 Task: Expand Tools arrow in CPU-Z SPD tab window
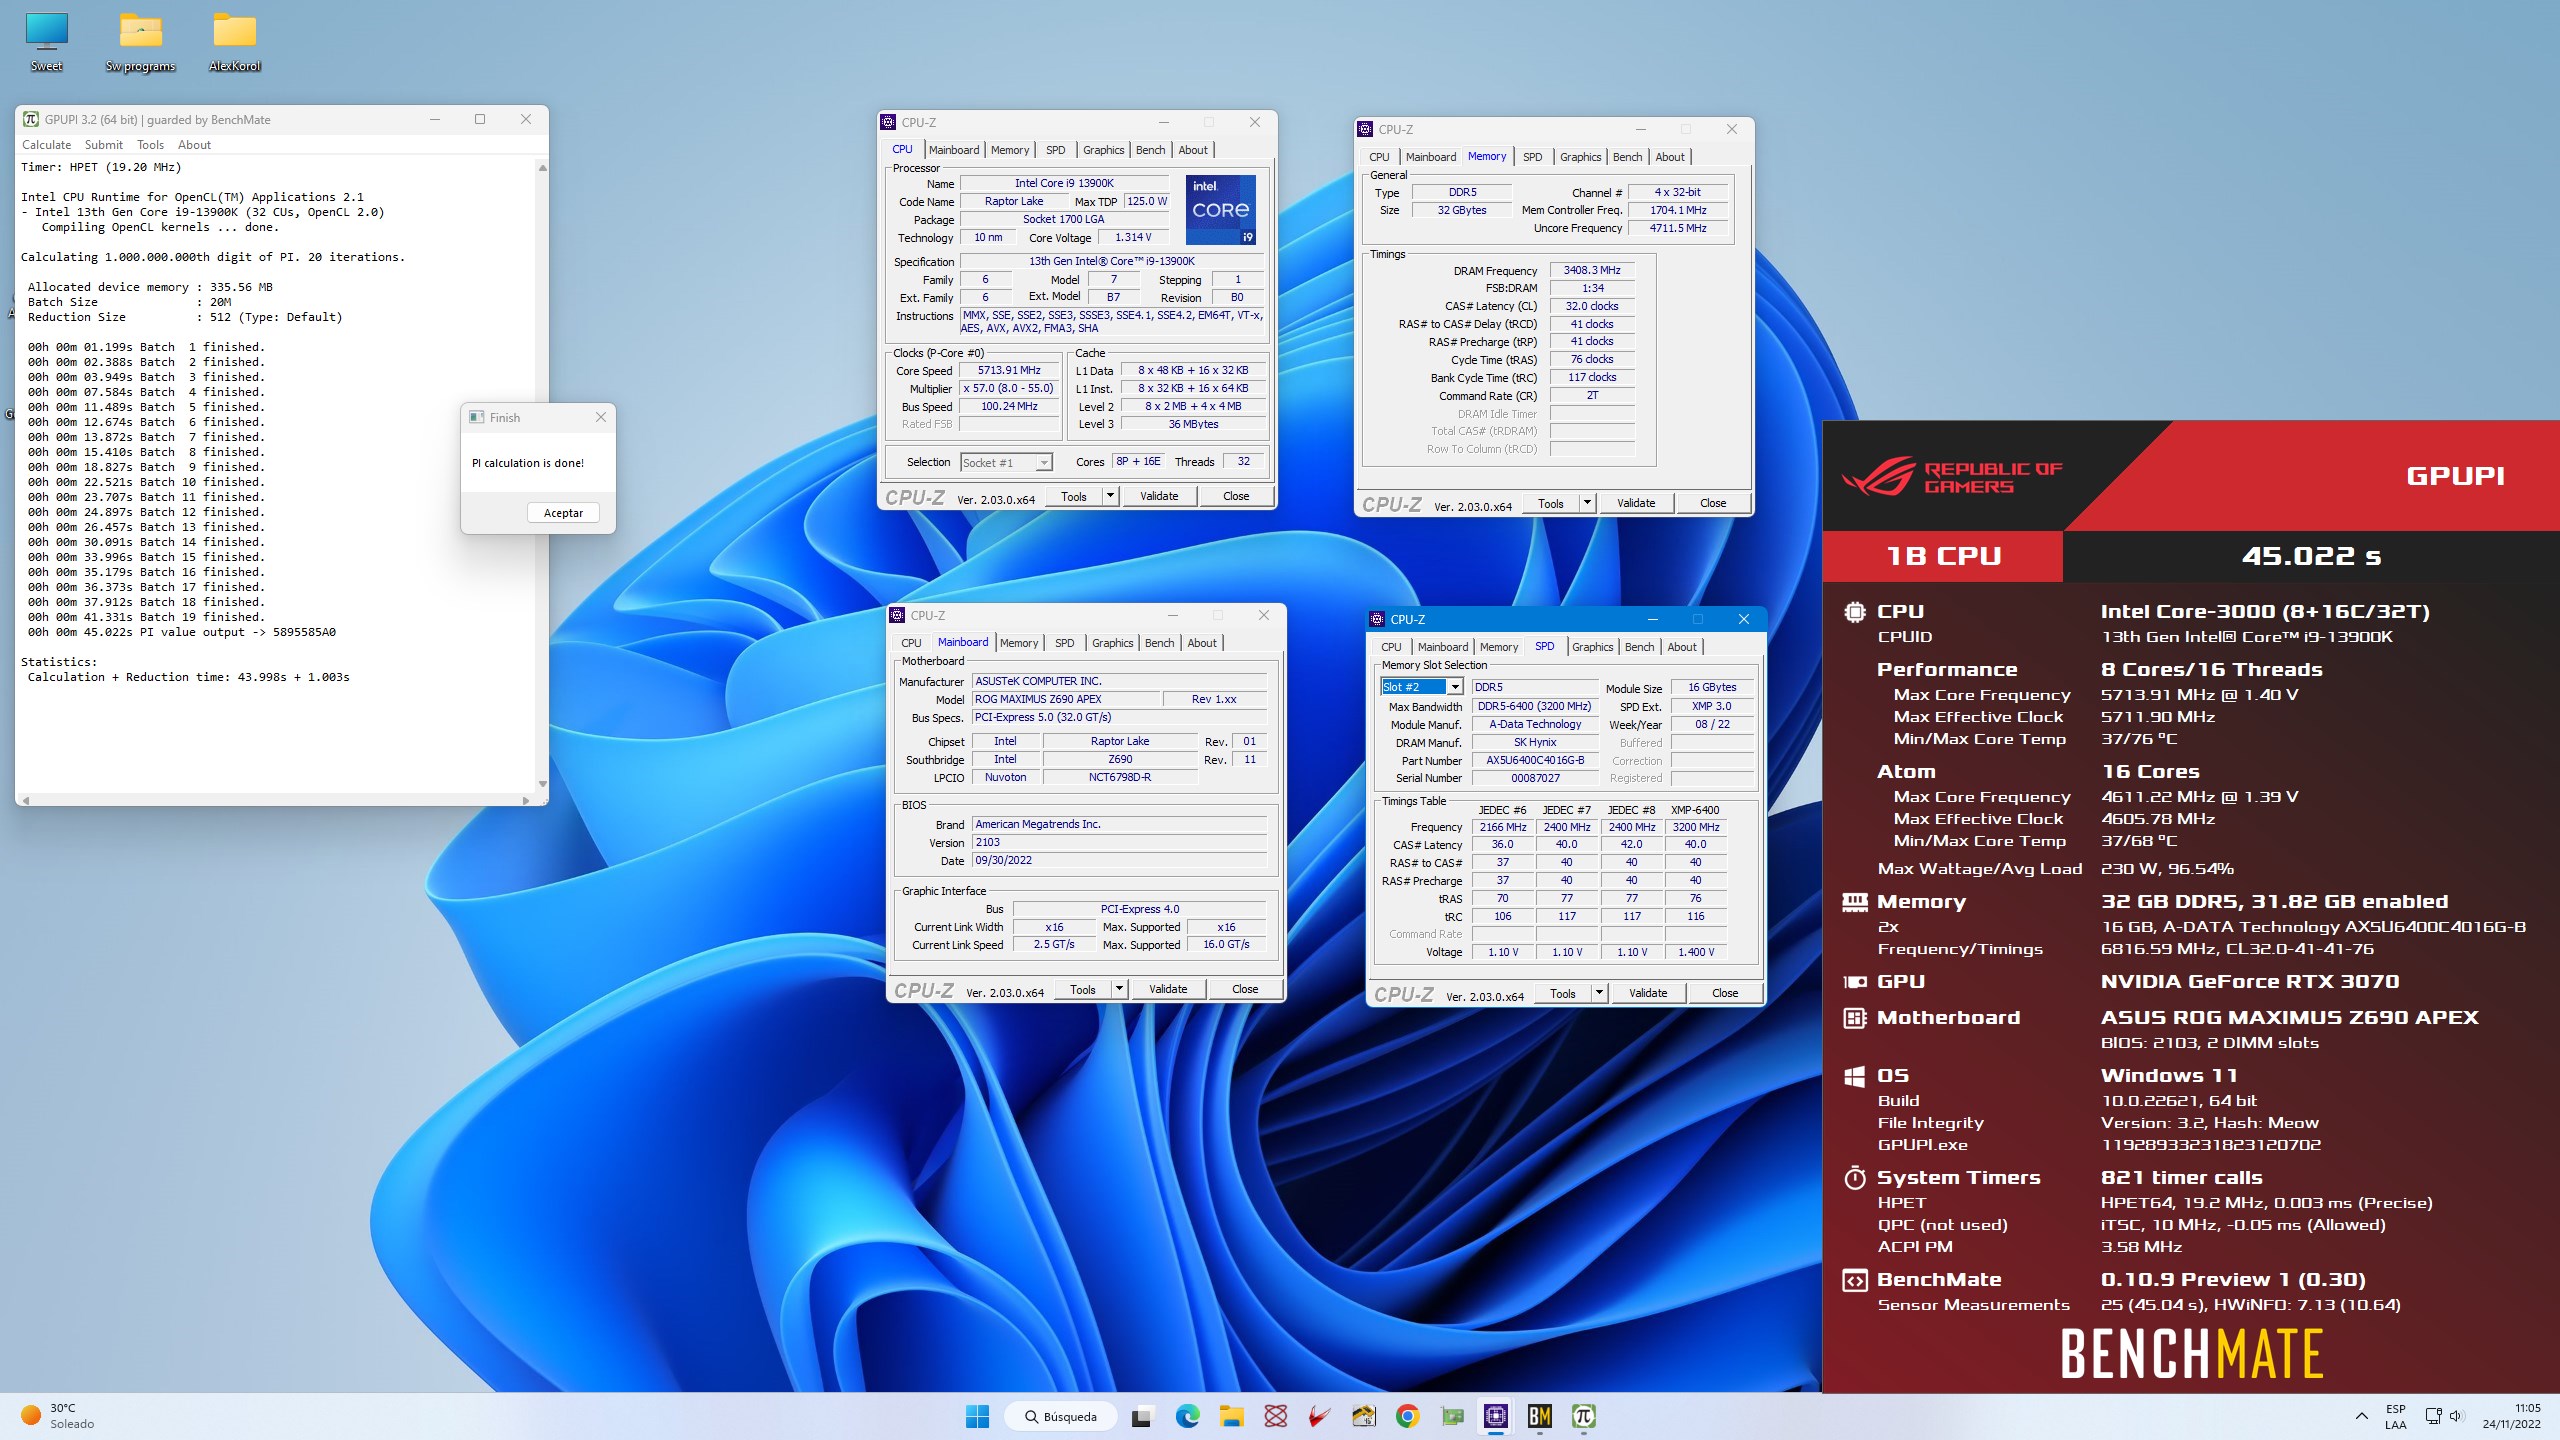coord(1598,993)
